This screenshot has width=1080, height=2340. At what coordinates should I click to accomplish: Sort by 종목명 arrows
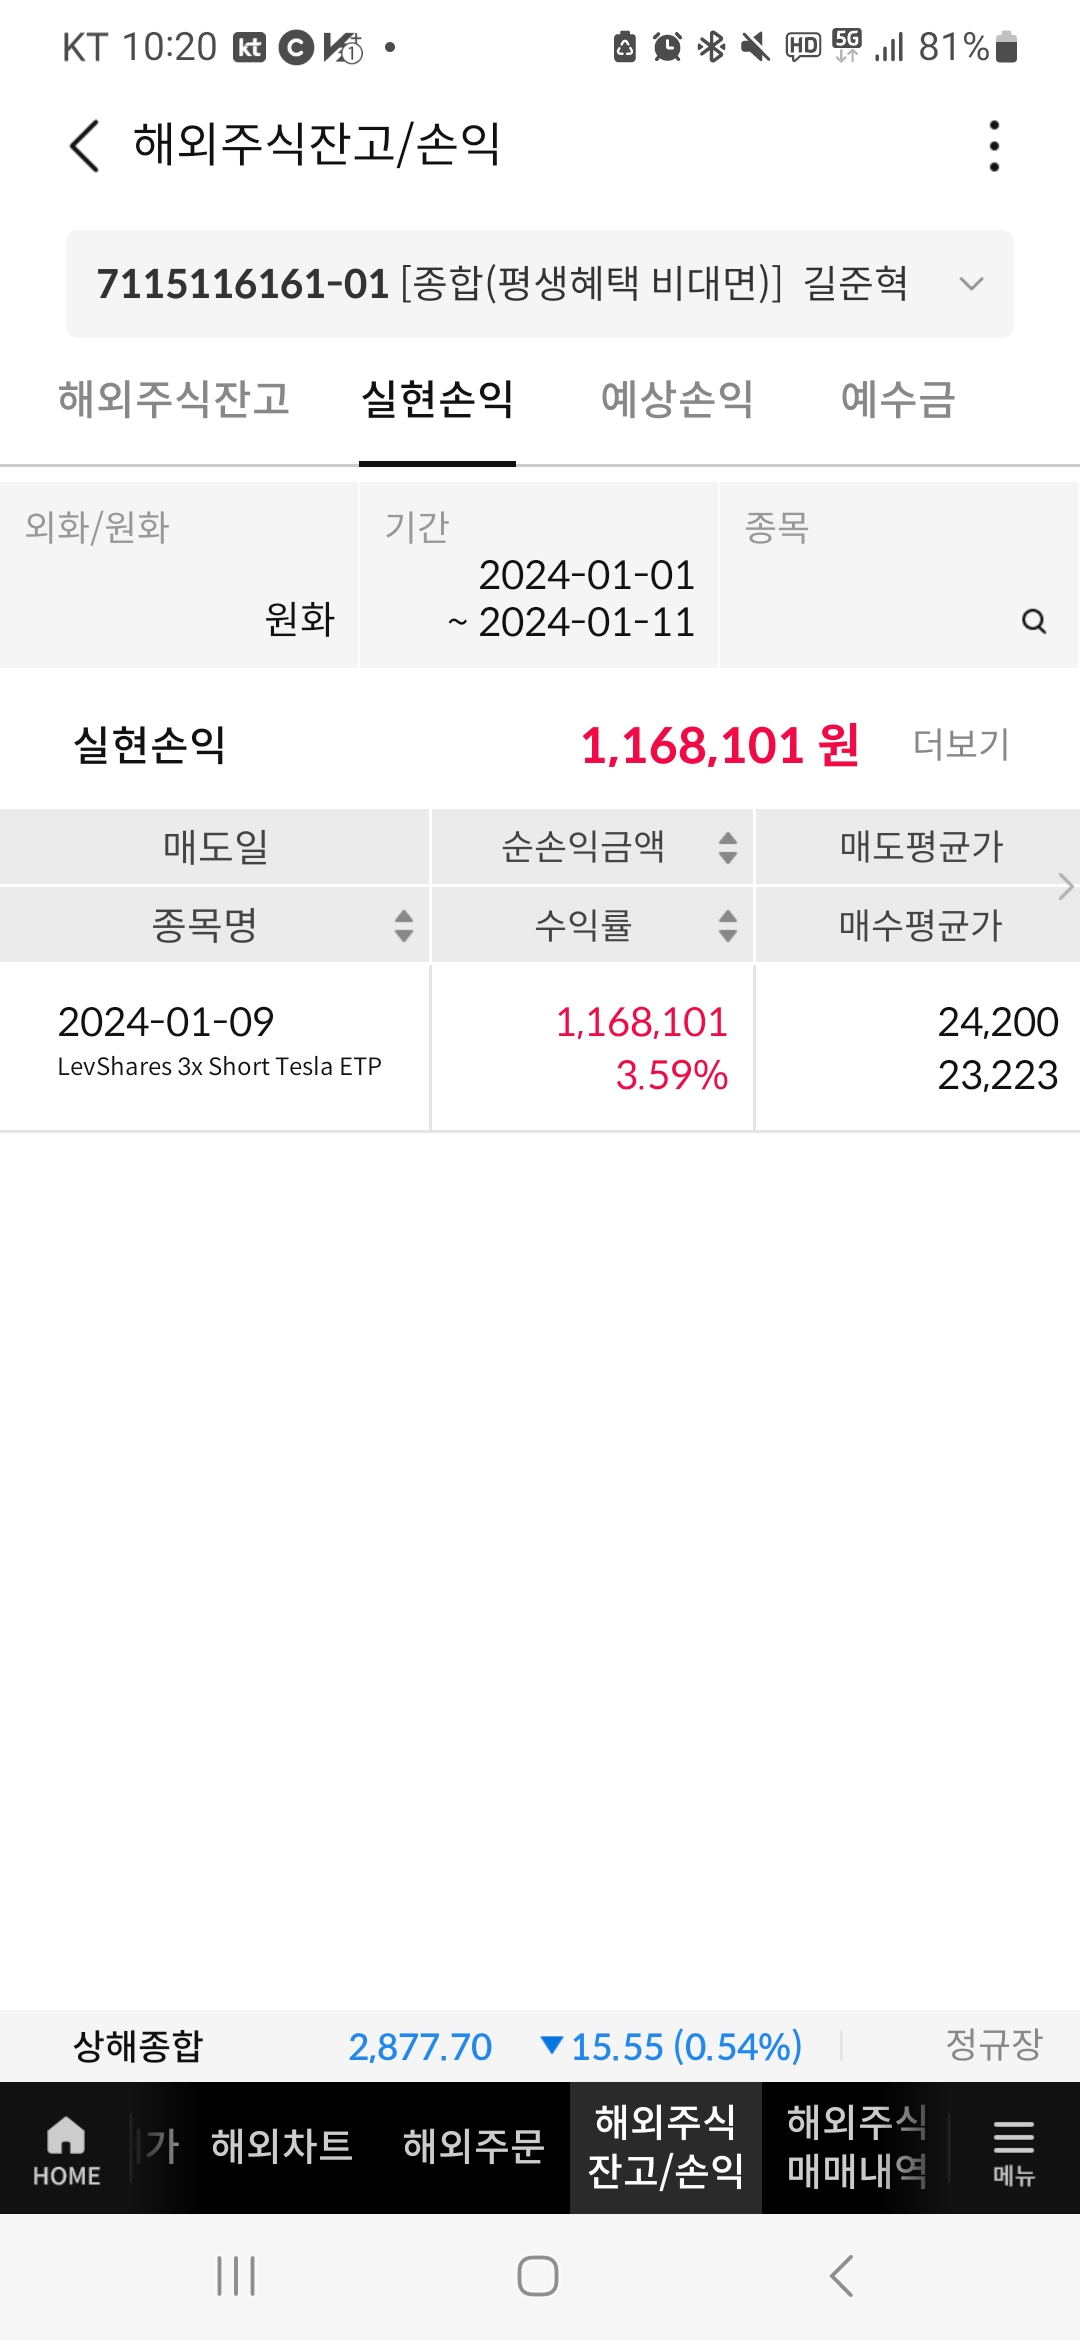404,926
